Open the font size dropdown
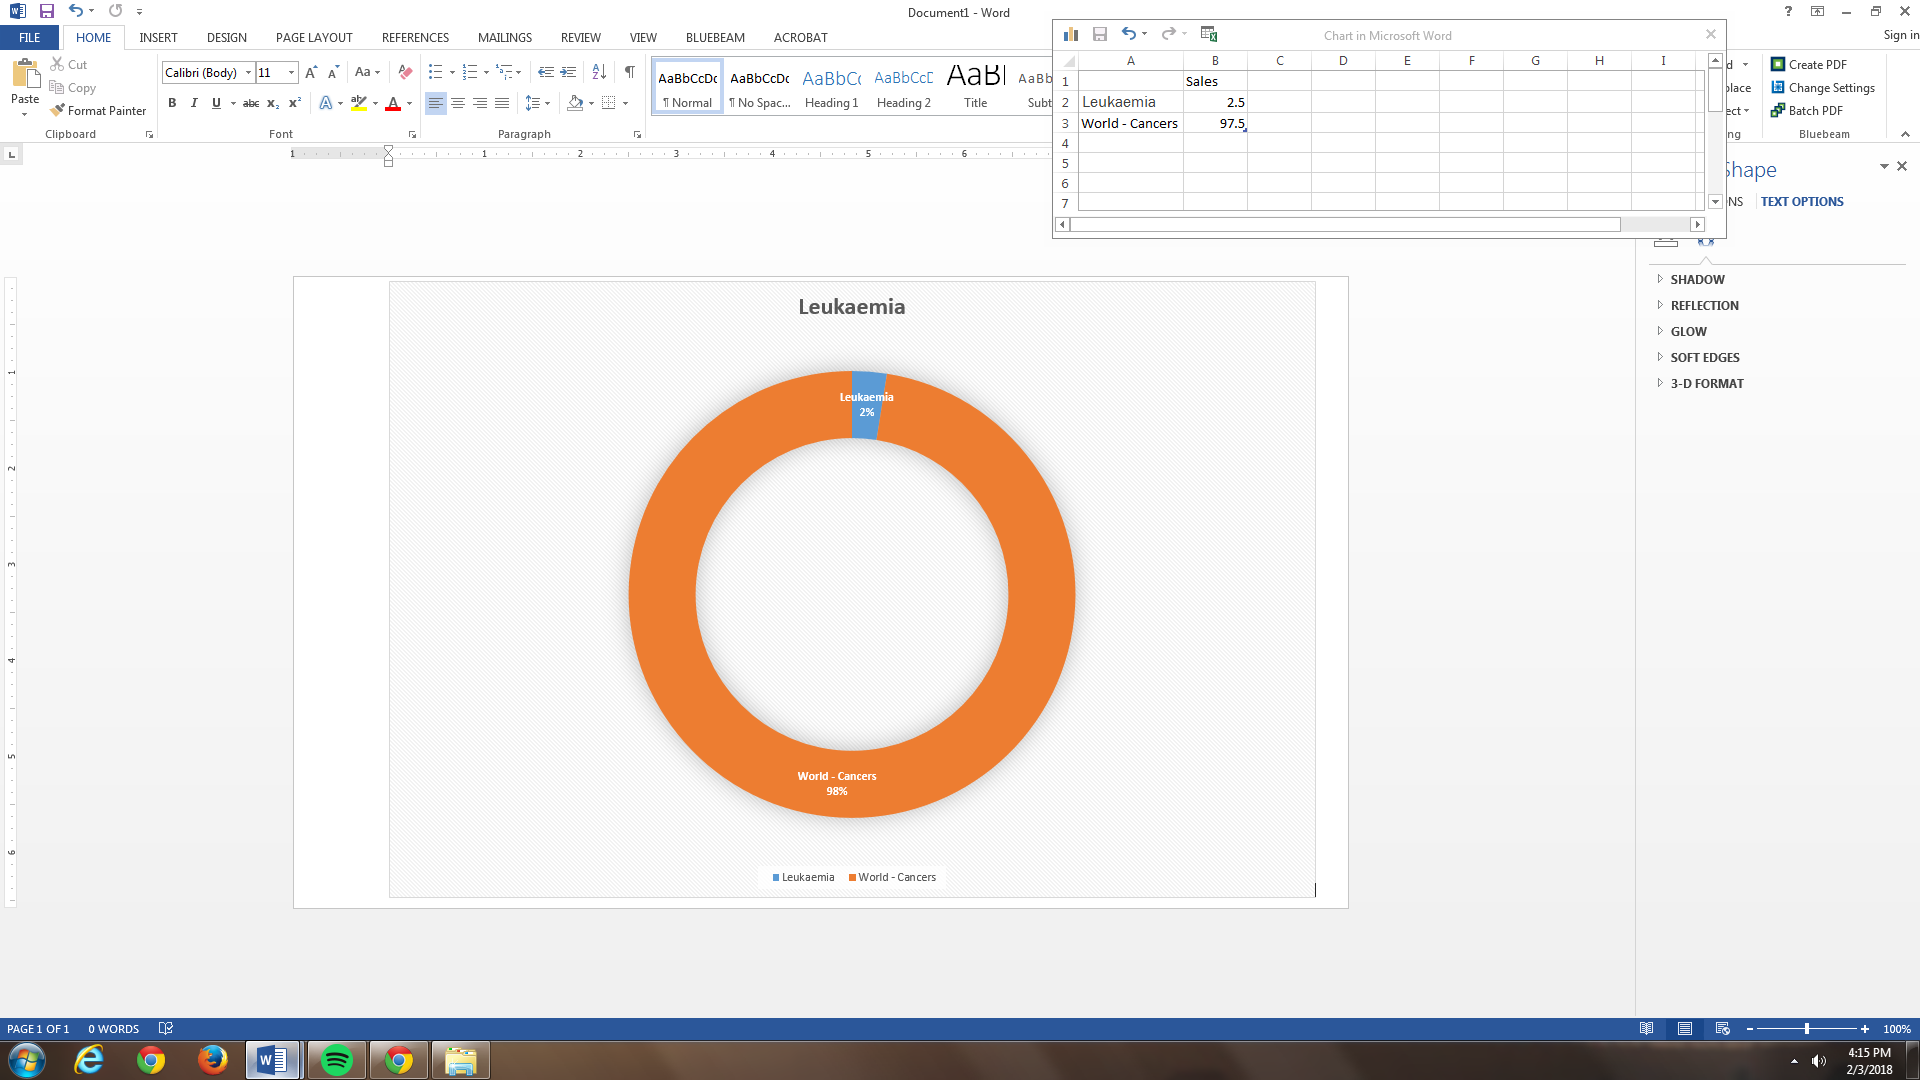The image size is (1920, 1080). pyautogui.click(x=292, y=73)
